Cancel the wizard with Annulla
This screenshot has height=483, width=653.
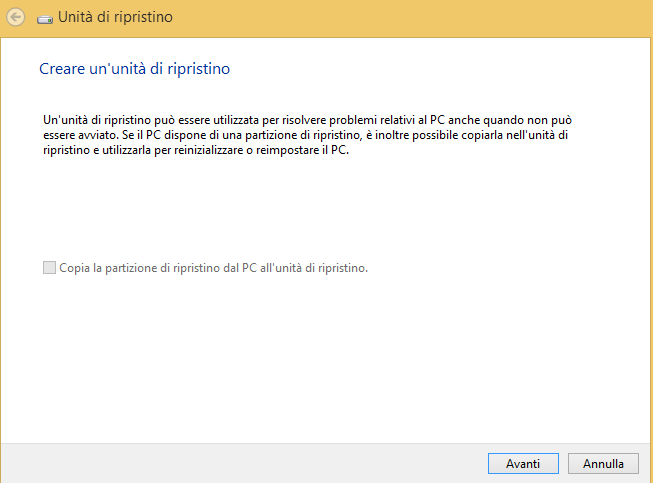pos(603,463)
